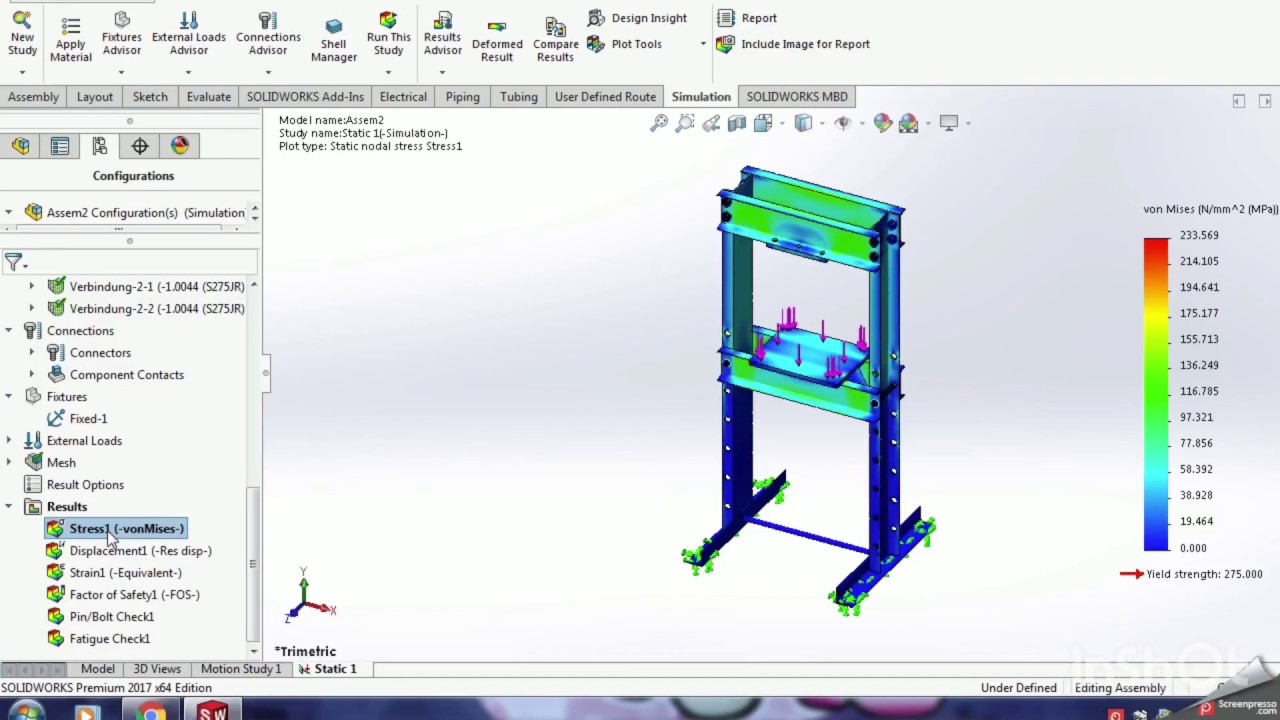The width and height of the screenshot is (1280, 720).
Task: Expand Verbindung-2-2 tree node
Action: 31,309
